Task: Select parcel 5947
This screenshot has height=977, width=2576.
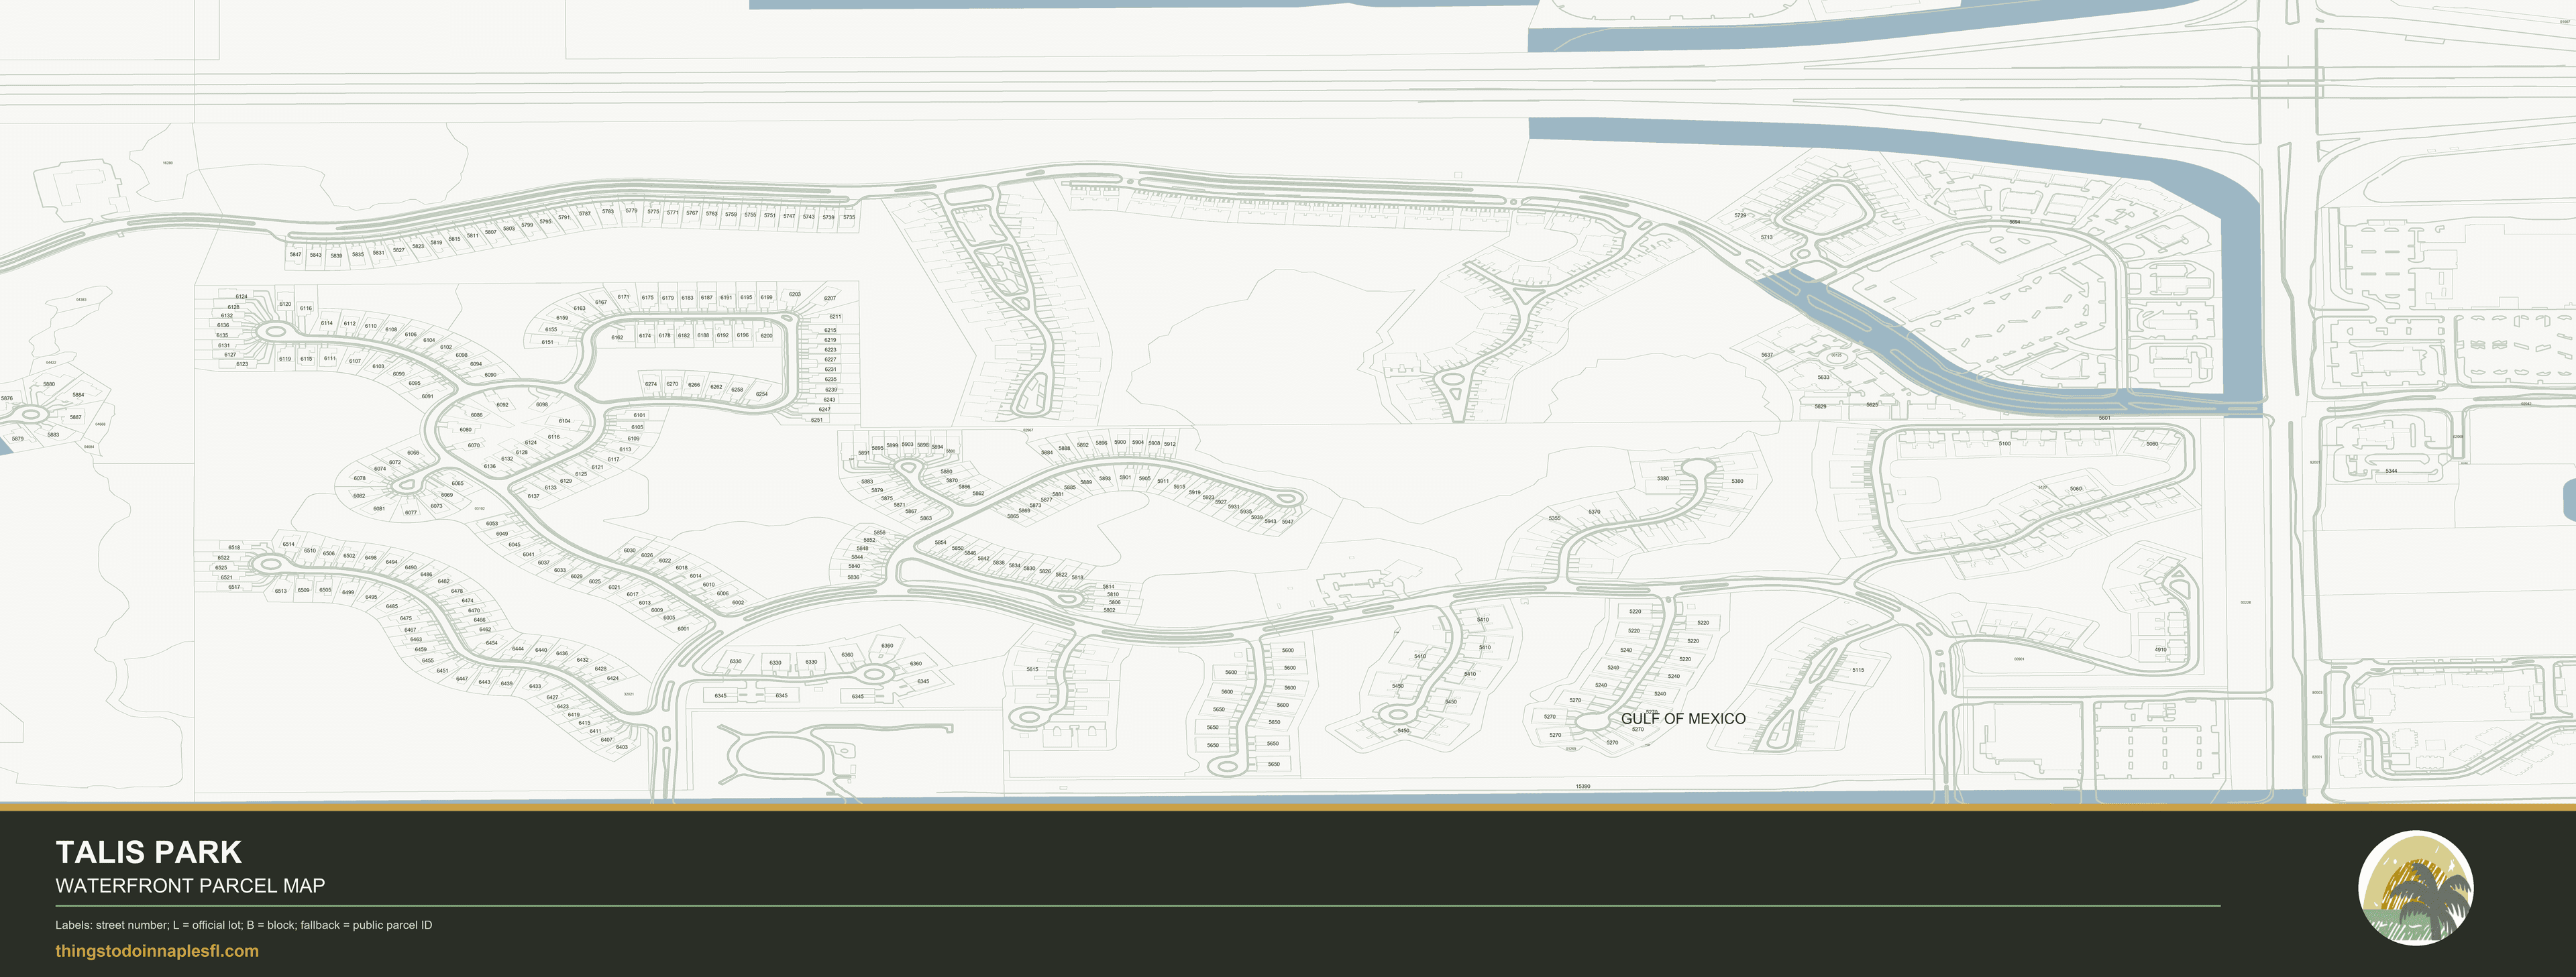Action: [1287, 522]
